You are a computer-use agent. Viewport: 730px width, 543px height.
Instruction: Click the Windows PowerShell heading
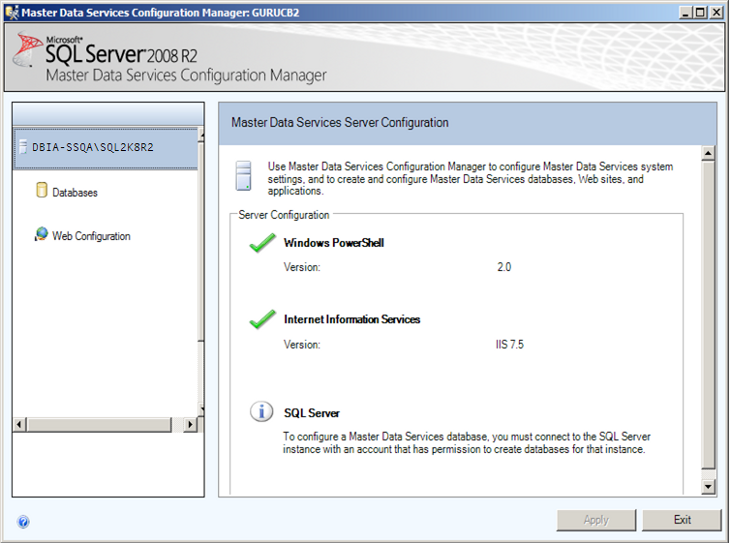click(334, 243)
